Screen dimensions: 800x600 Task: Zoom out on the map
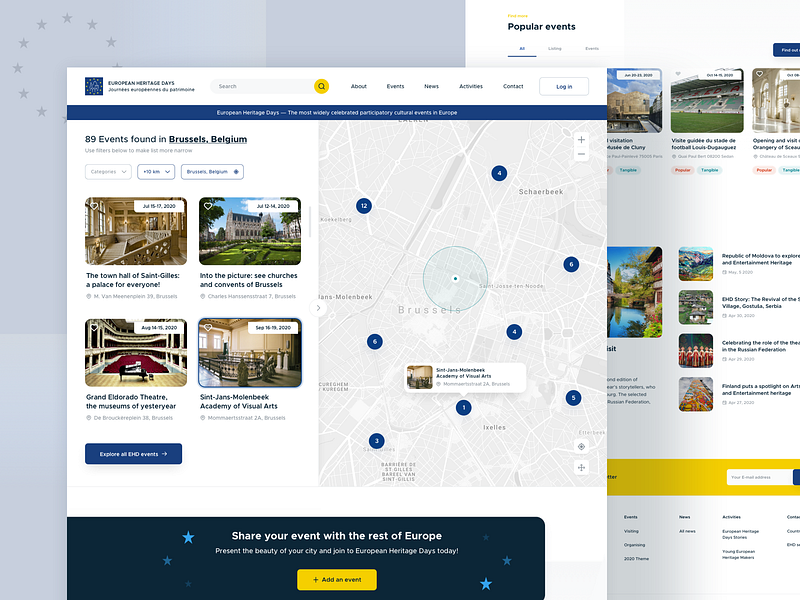[x=581, y=154]
